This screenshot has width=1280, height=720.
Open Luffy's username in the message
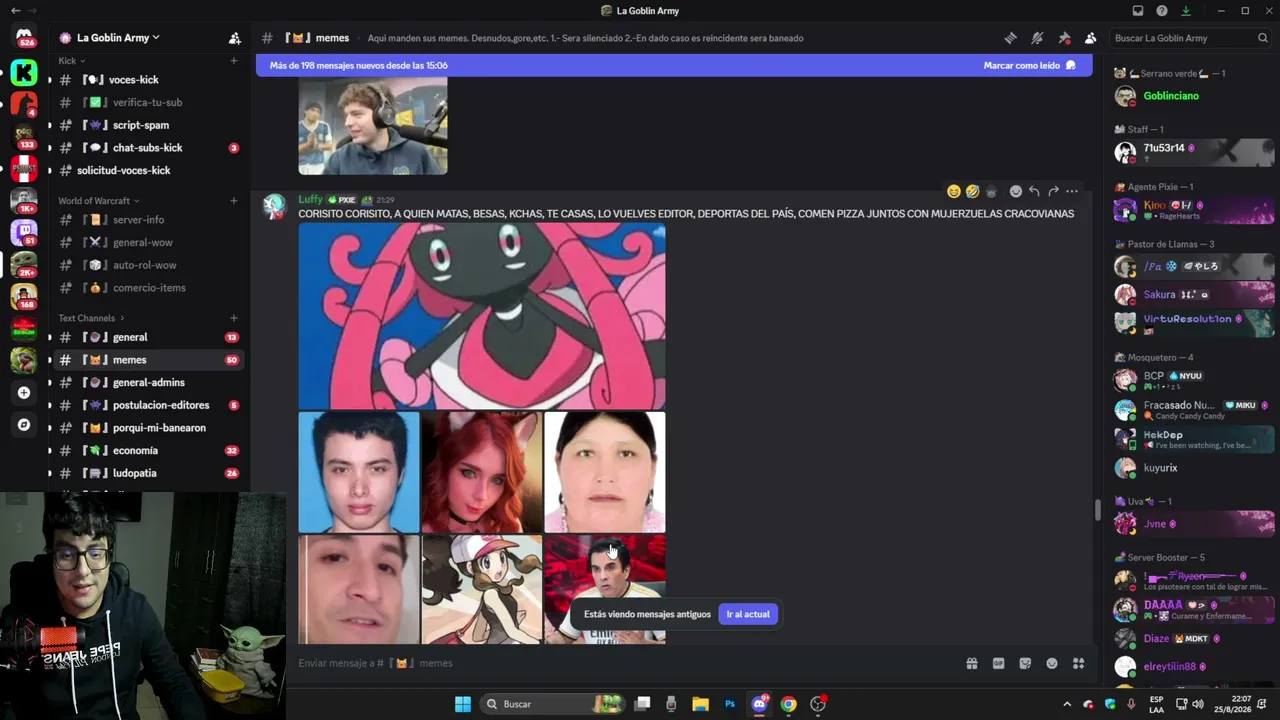click(x=310, y=199)
